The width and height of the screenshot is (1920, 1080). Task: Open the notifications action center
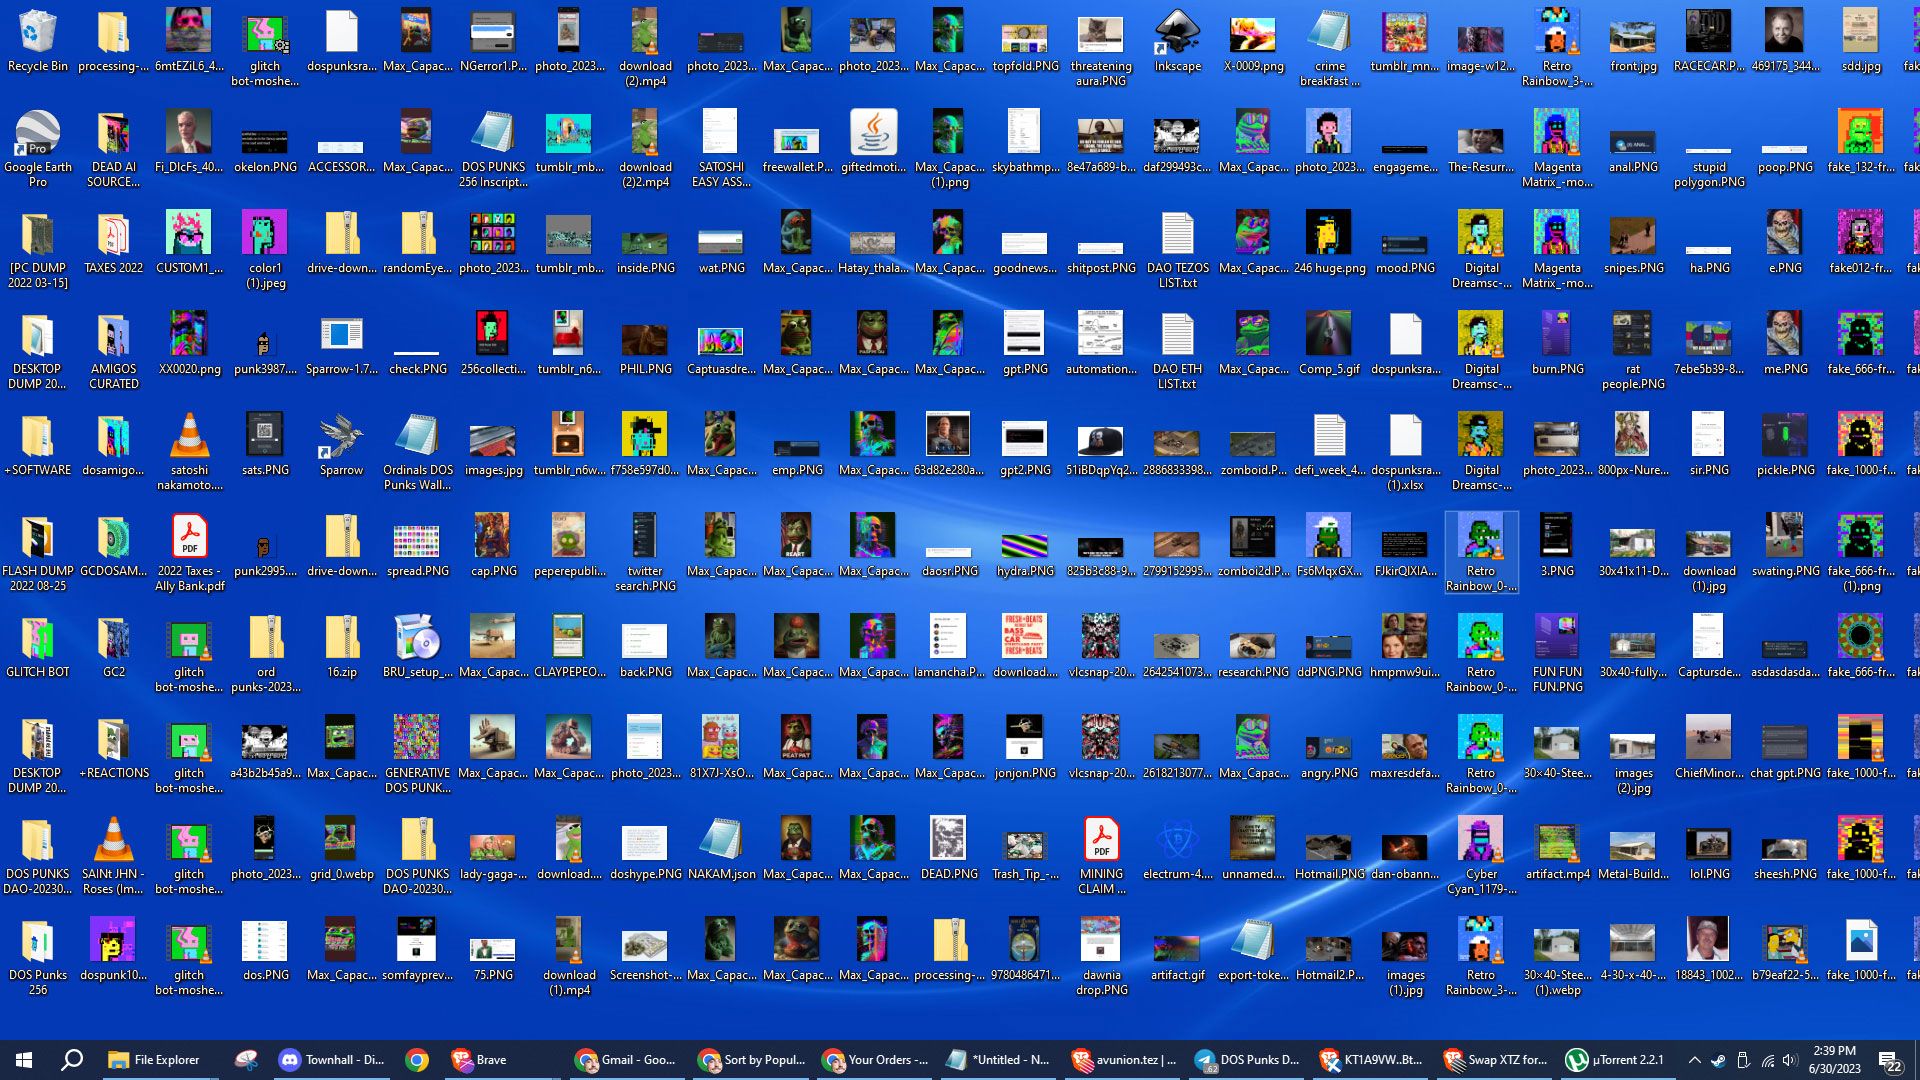point(1890,1060)
